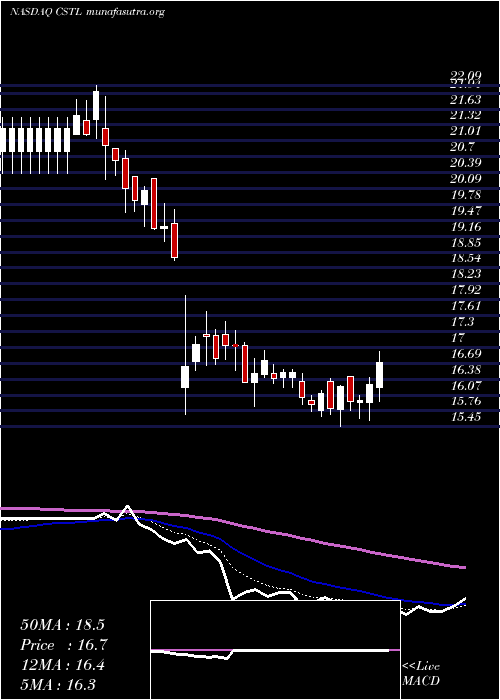The height and width of the screenshot is (700, 500).
Task: Click the 18.23 price axis label
Action: point(465,274)
